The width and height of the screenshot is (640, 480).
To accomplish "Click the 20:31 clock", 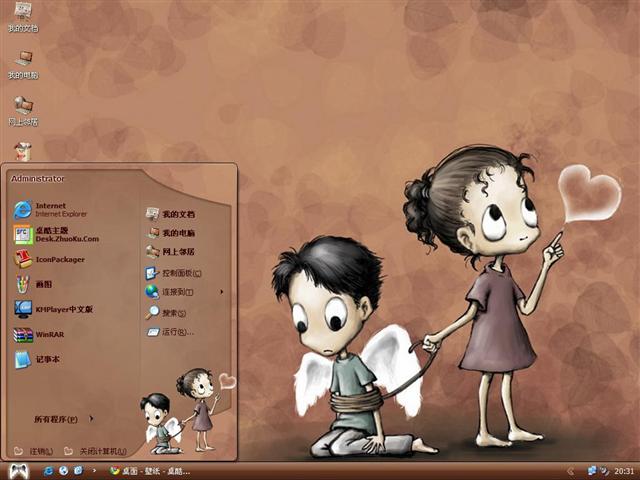I will click(x=624, y=471).
